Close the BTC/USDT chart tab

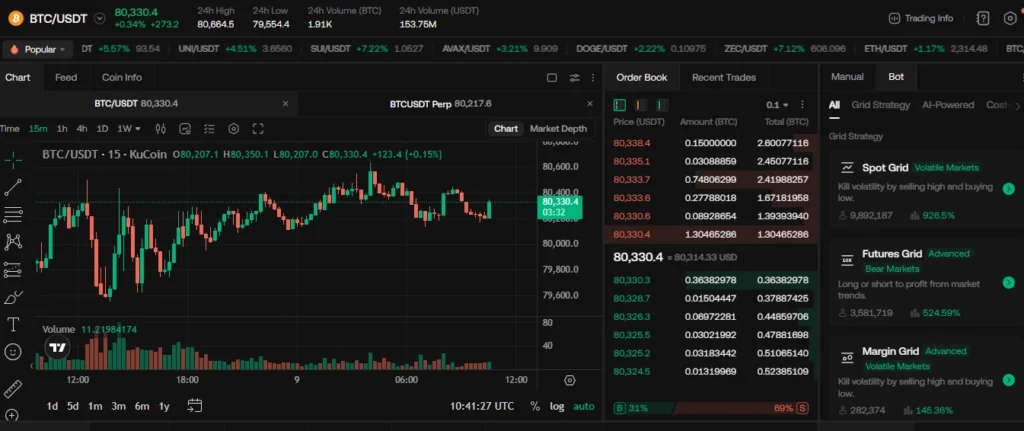(285, 103)
